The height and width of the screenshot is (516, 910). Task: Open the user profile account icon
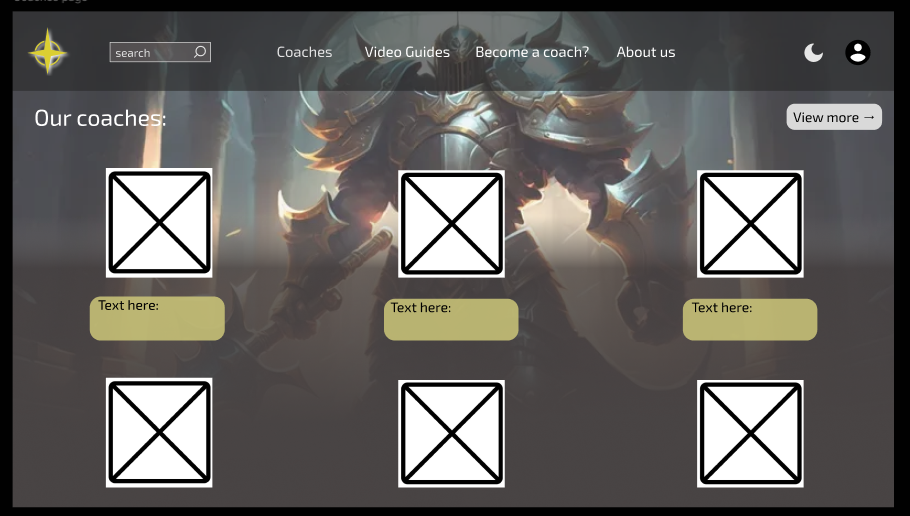(857, 53)
